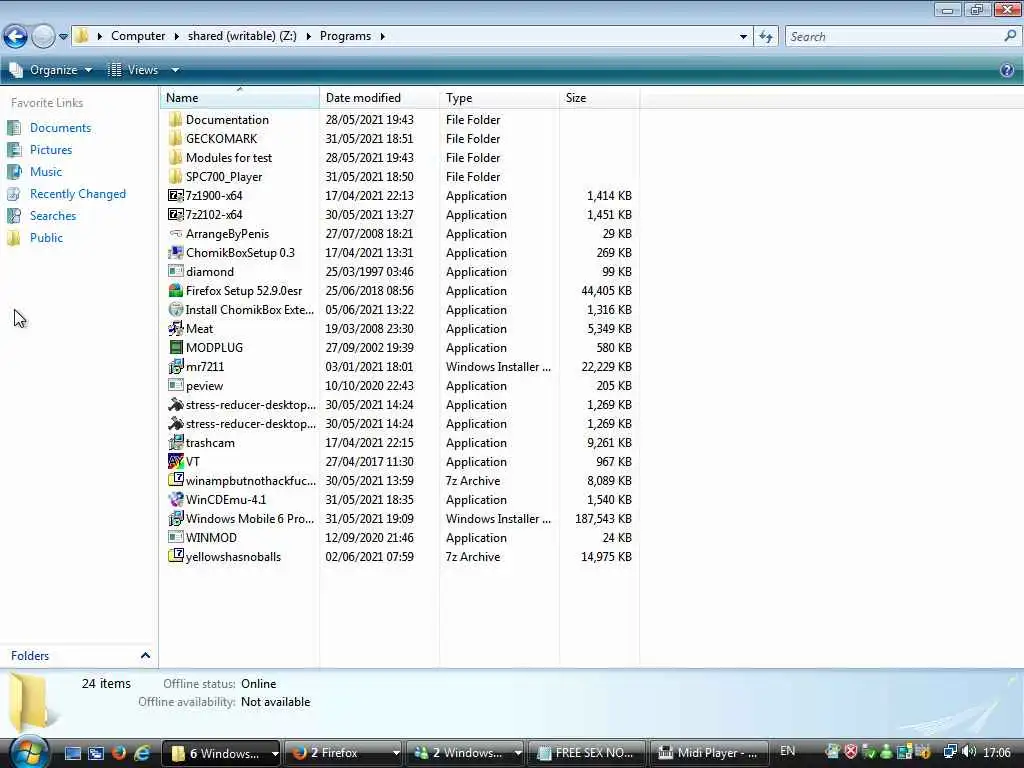Select the WinCDEmu-4.1 file icon
Viewport: 1024px width, 768px height.
(175, 500)
